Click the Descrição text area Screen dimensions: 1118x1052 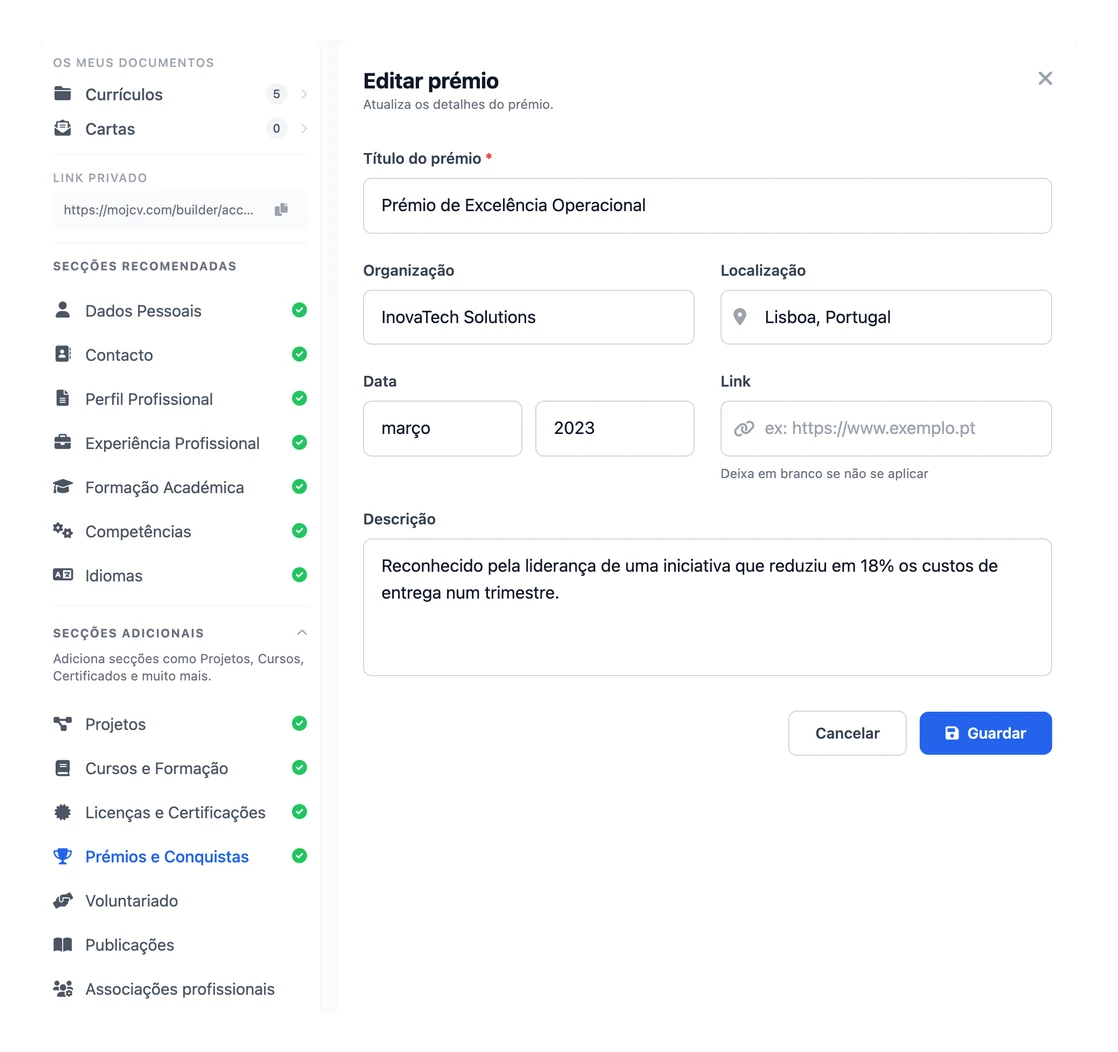(x=707, y=607)
